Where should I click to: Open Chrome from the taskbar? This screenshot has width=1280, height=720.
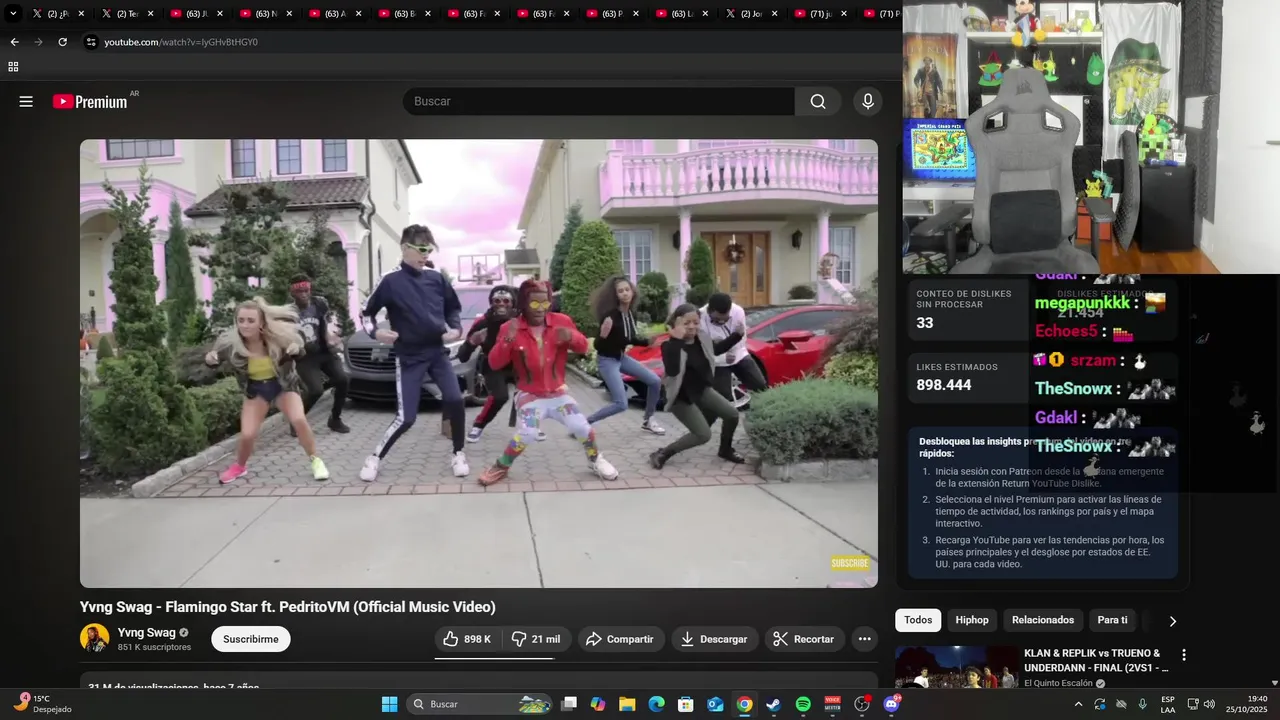tap(744, 704)
